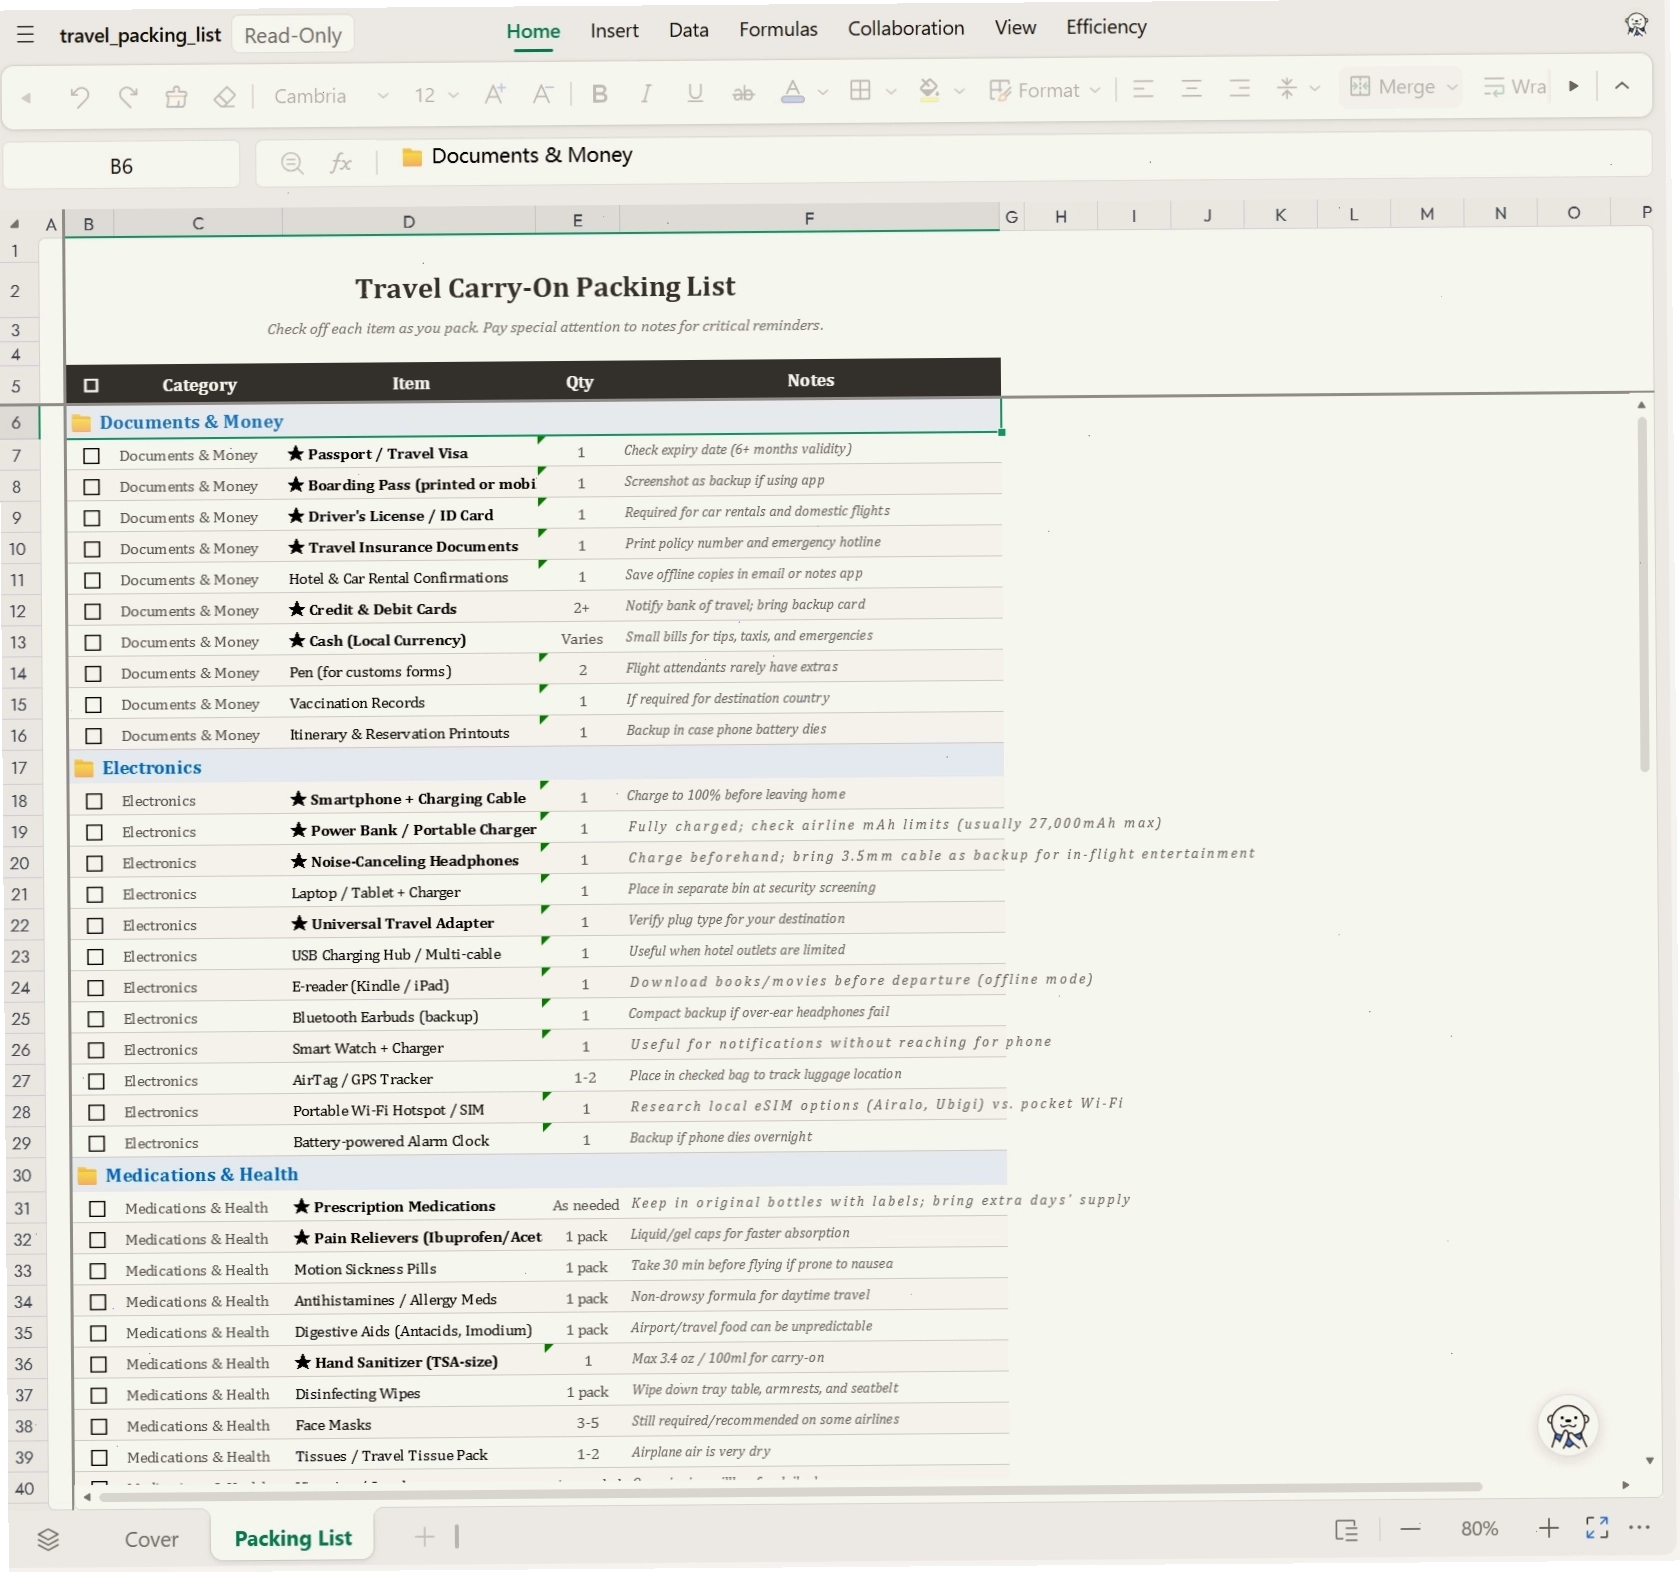The height and width of the screenshot is (1572, 1680).
Task: Tick the Face Masks checkbox
Action: coord(99,1427)
